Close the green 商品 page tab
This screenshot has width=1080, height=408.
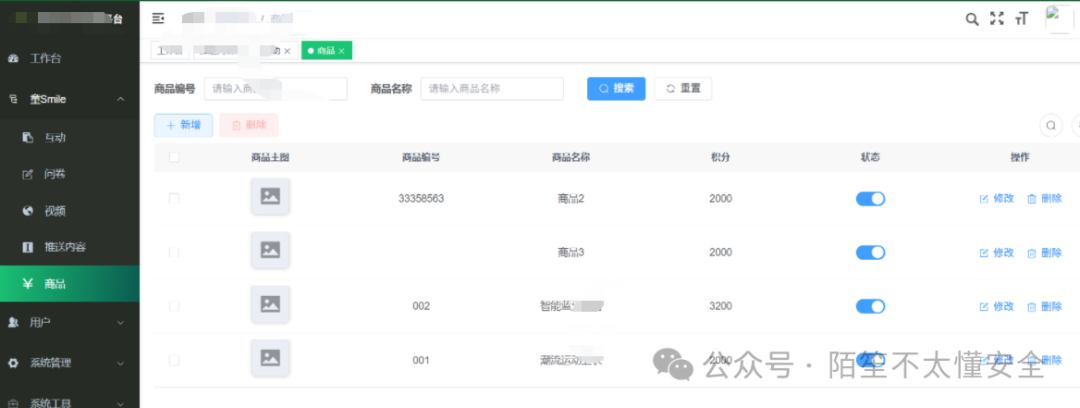tap(341, 51)
